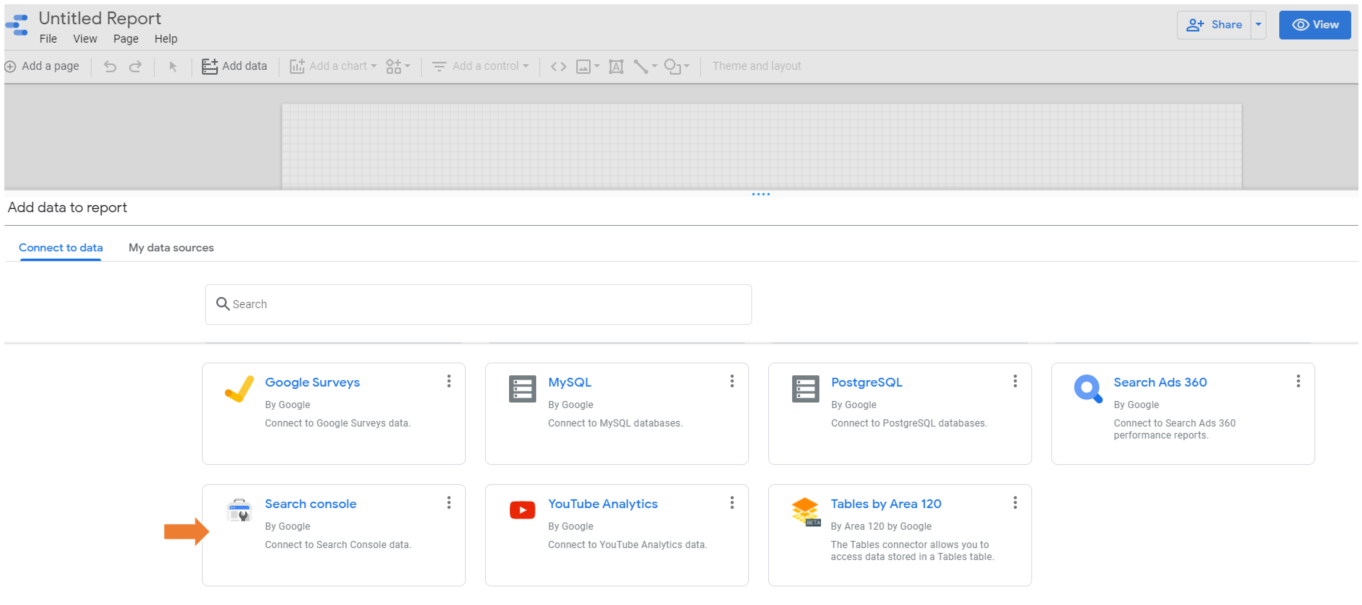This screenshot has height=605, width=1362.
Task: Open PostgreSQL more options menu
Action: tap(1015, 381)
